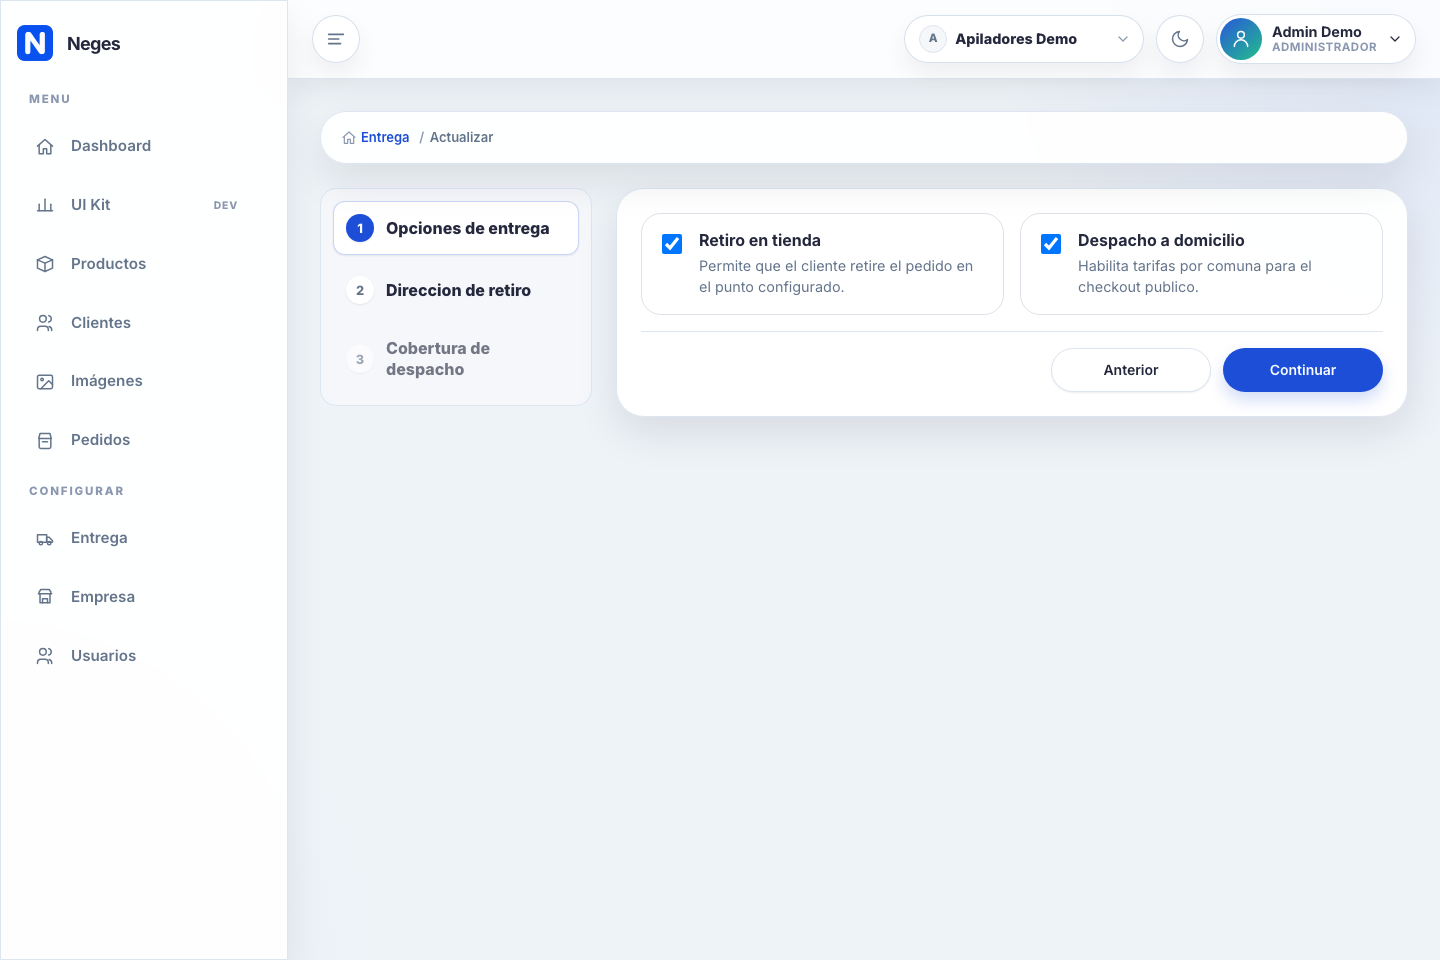Click the Admin Demo name text
Screen dimensions: 1440x960
click(1316, 32)
